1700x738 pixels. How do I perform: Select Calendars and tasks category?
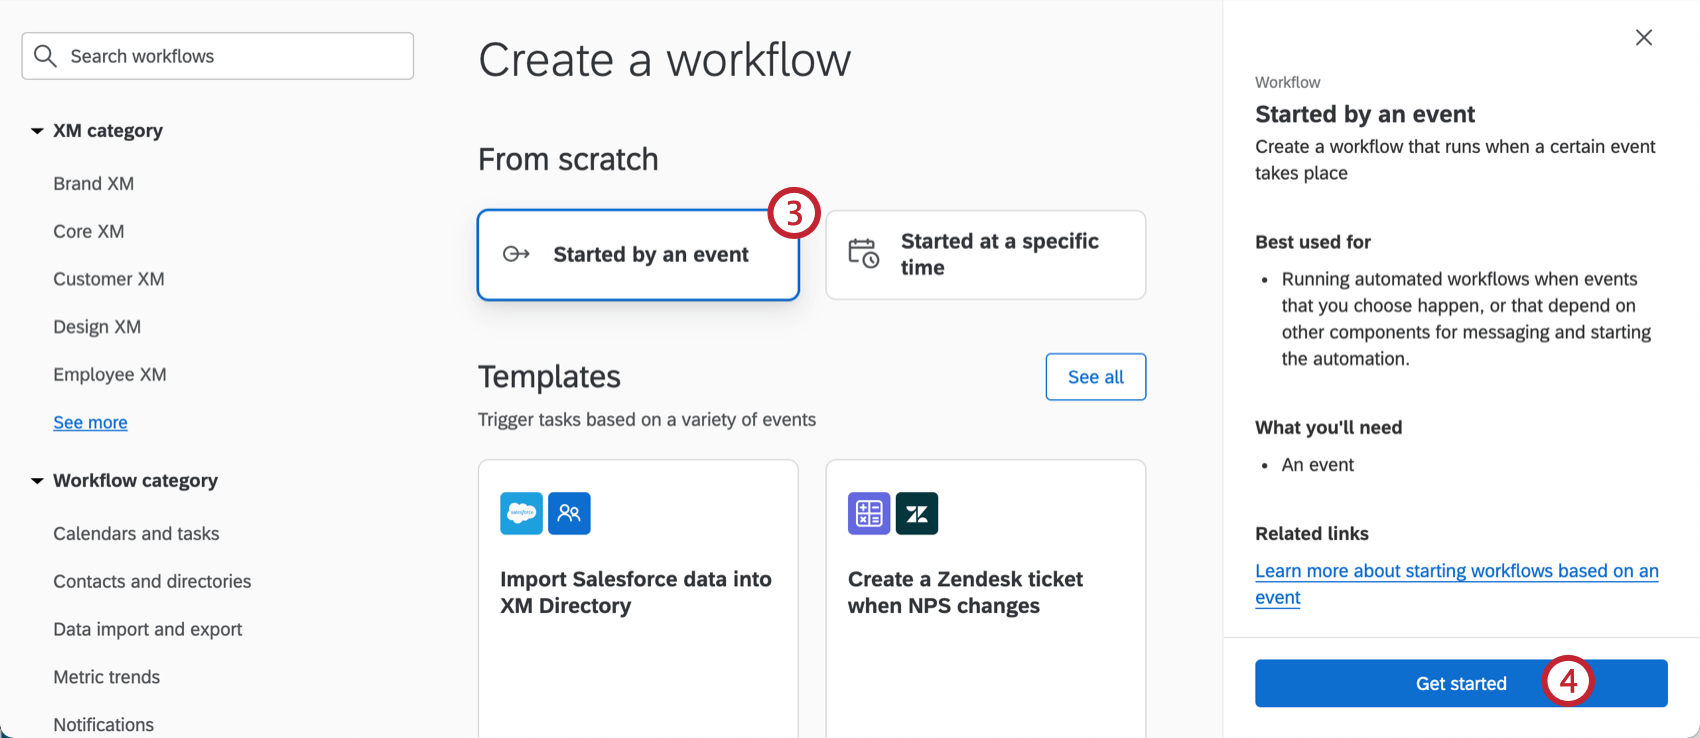point(136,534)
